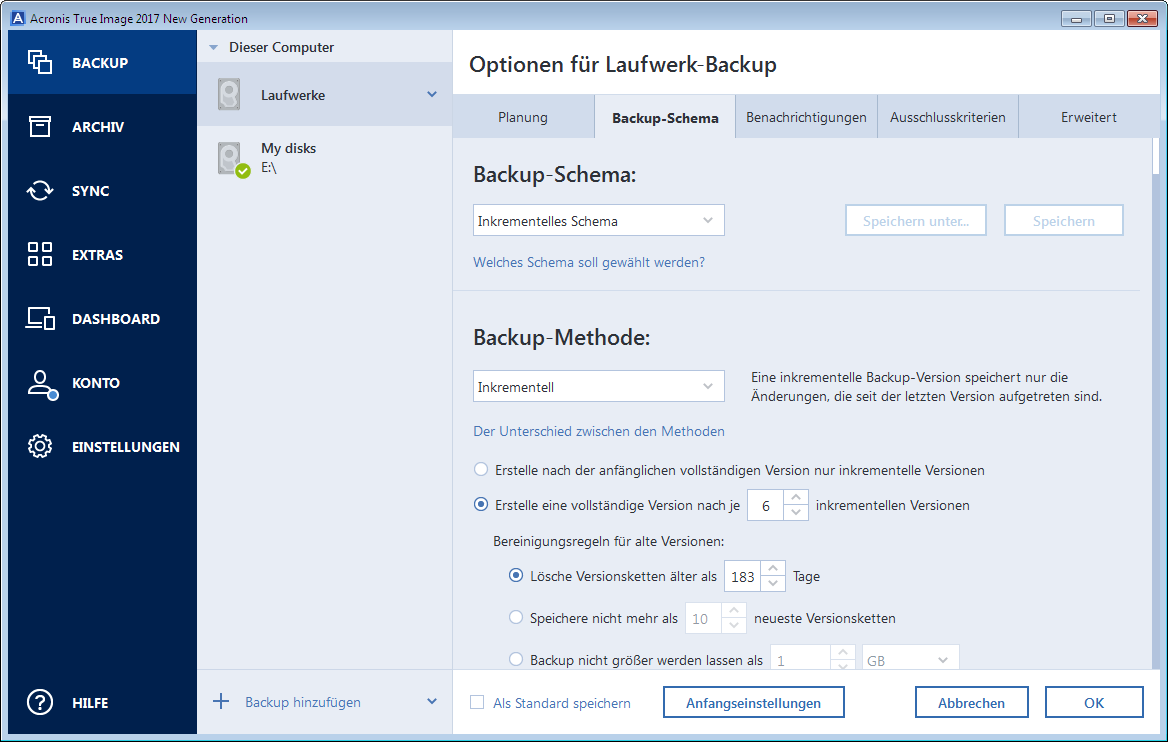Open the Sync section icon
The image size is (1168, 742).
point(39,191)
